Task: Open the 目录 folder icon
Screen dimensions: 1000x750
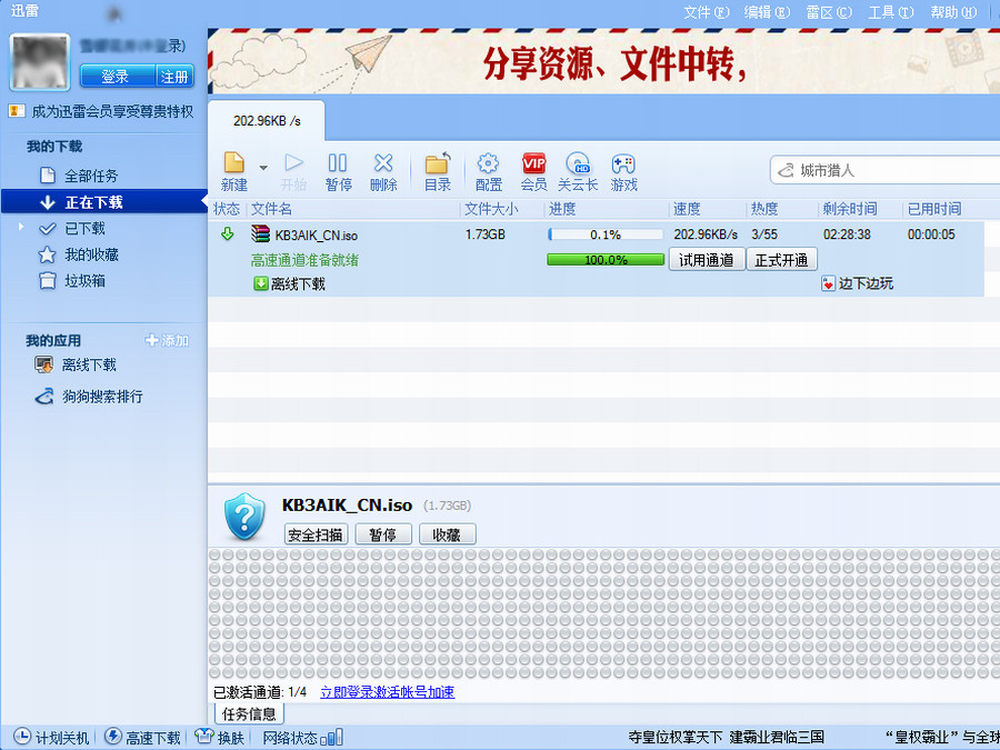Action: click(438, 172)
